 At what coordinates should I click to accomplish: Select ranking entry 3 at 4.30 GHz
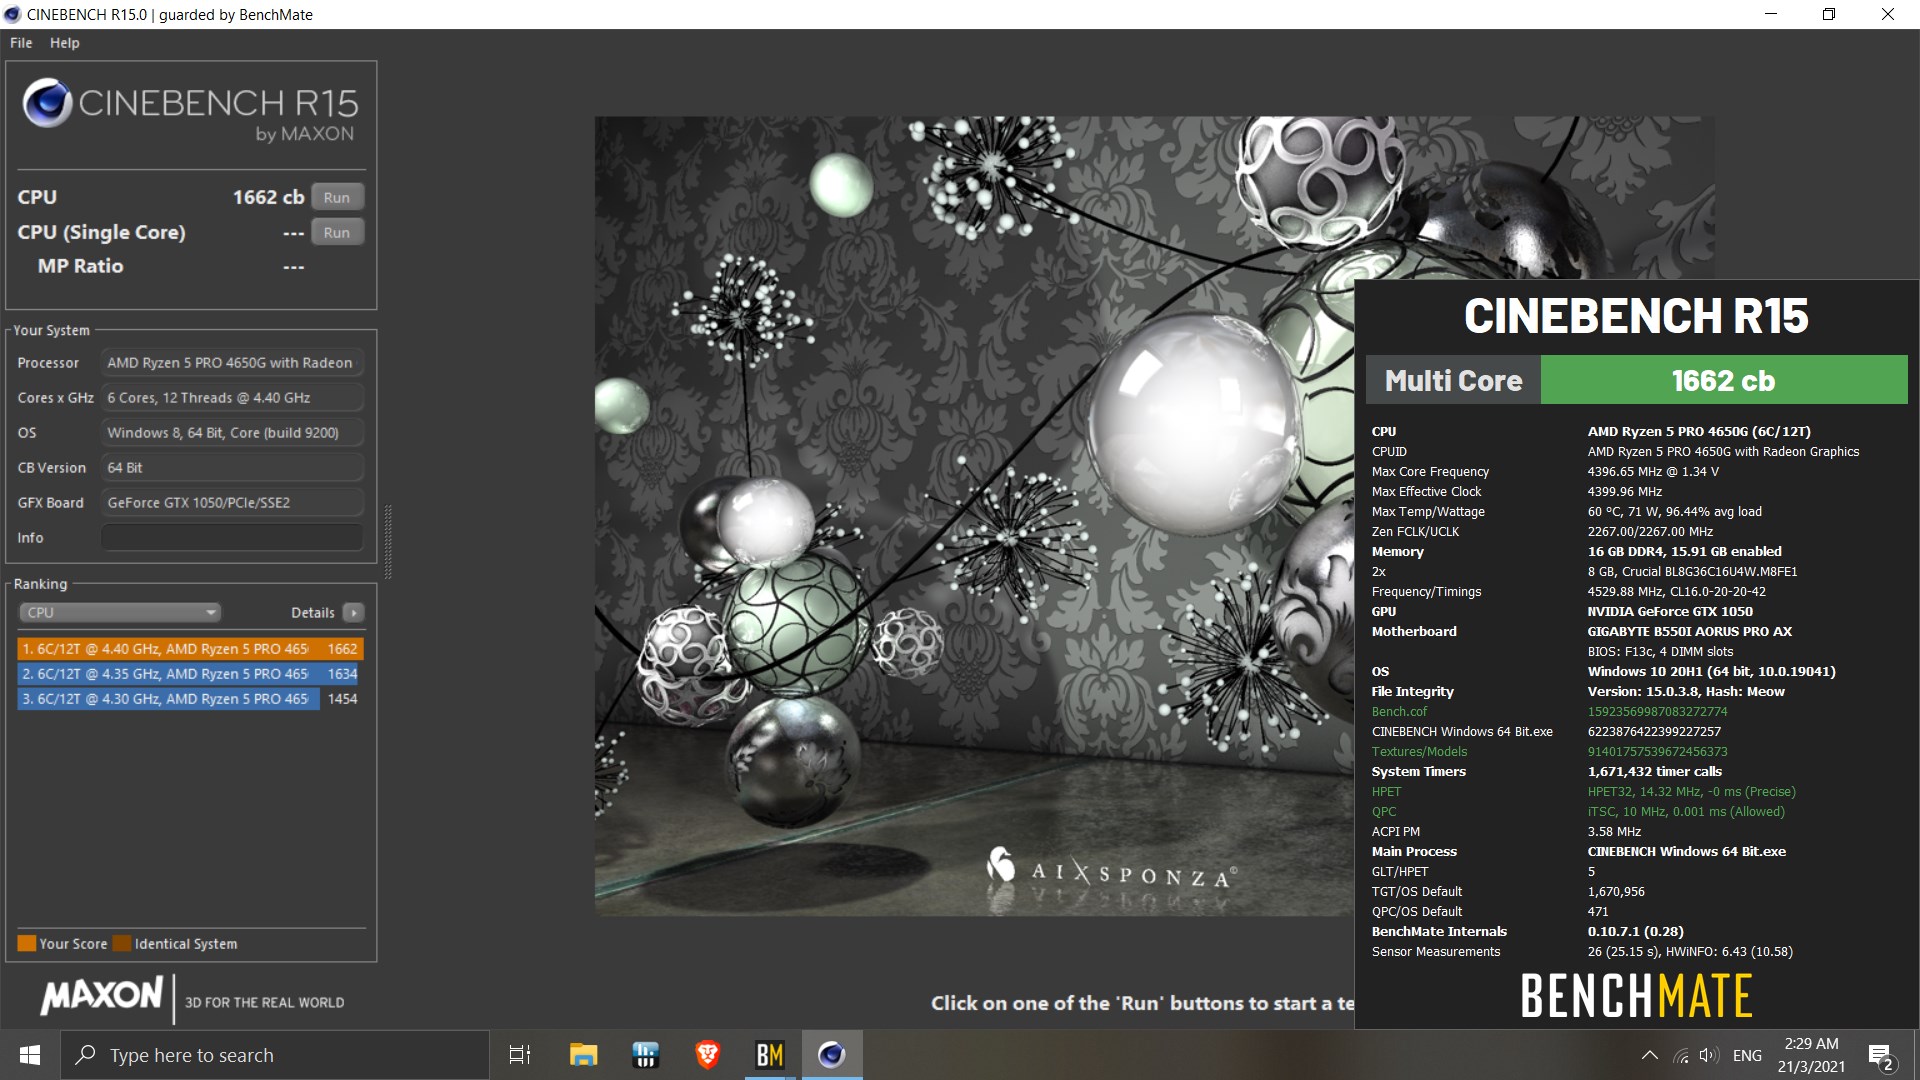coord(188,699)
